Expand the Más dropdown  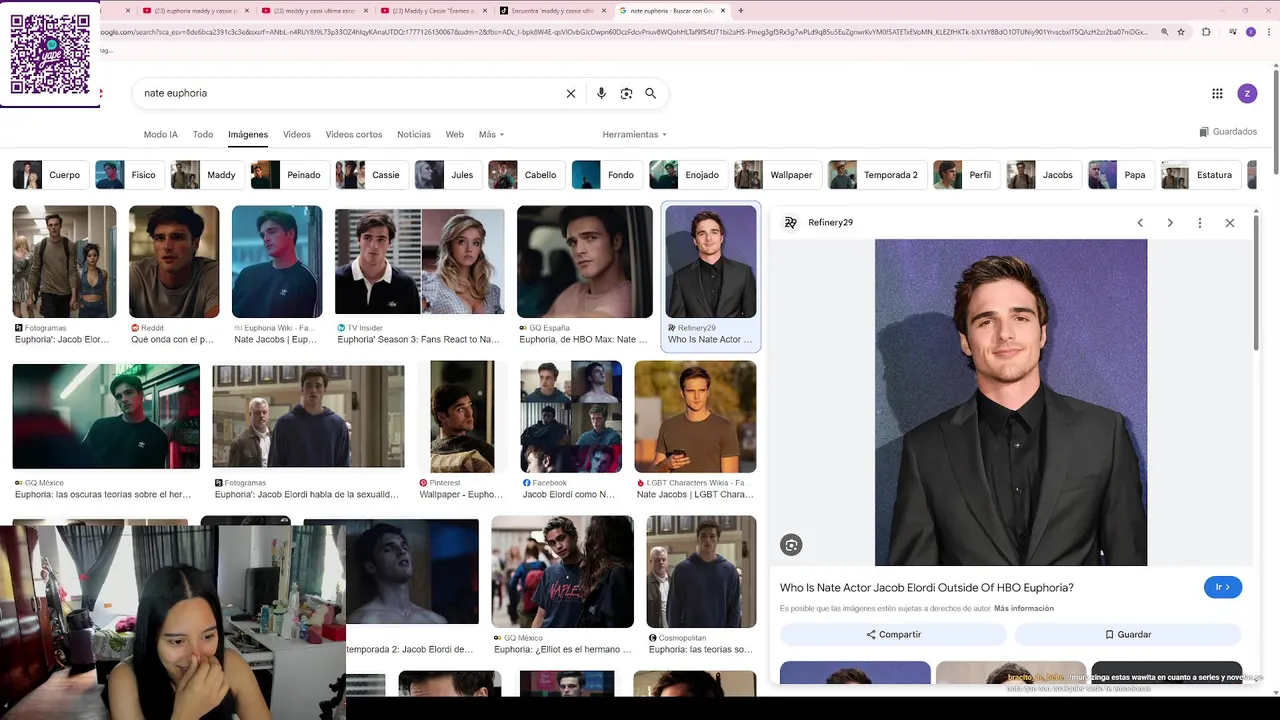tap(491, 134)
